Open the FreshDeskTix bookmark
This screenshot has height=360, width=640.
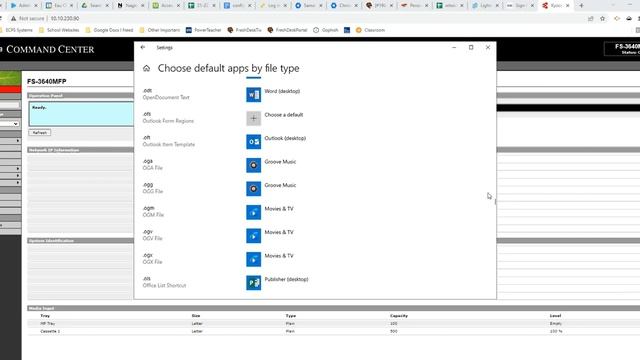coord(244,30)
